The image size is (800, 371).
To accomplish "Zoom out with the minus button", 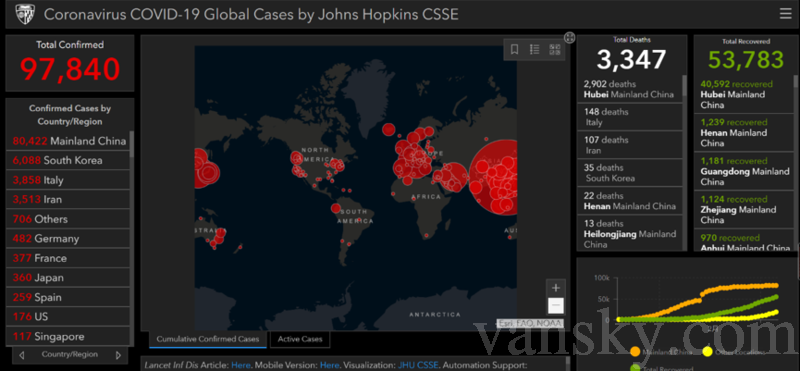I will click(556, 305).
